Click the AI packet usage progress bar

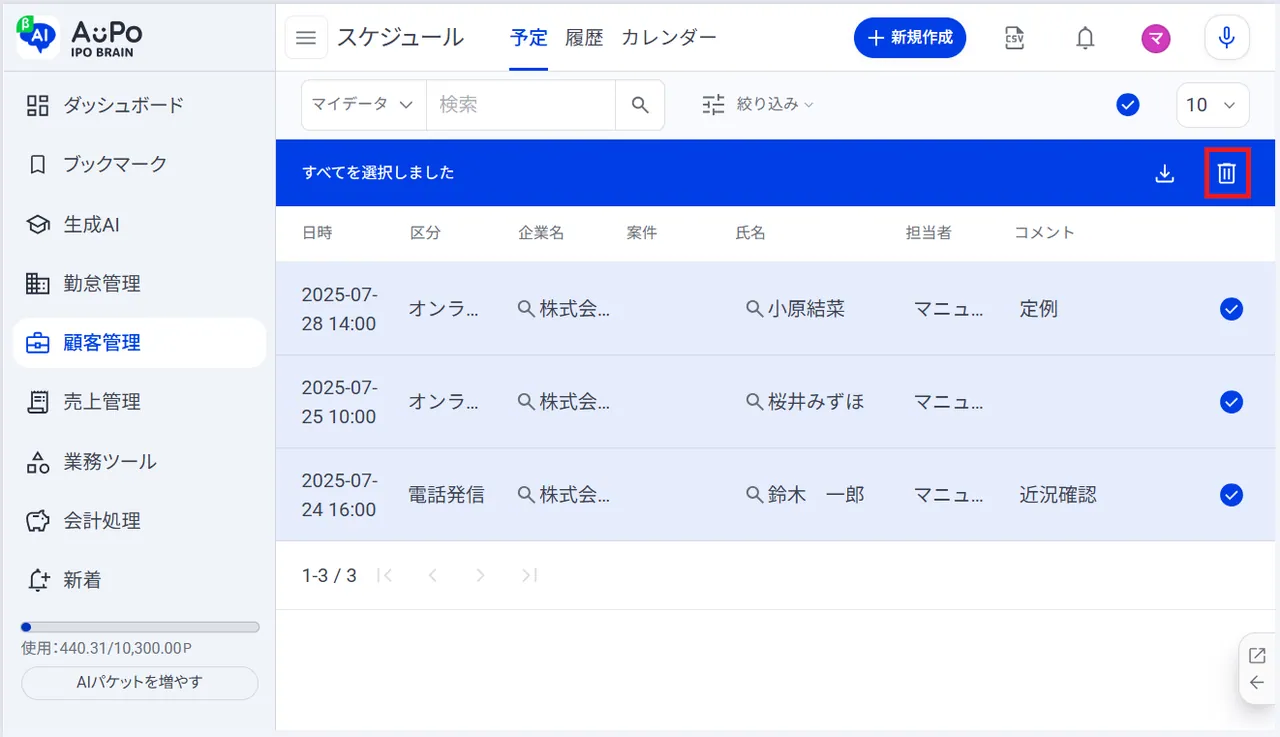point(140,627)
